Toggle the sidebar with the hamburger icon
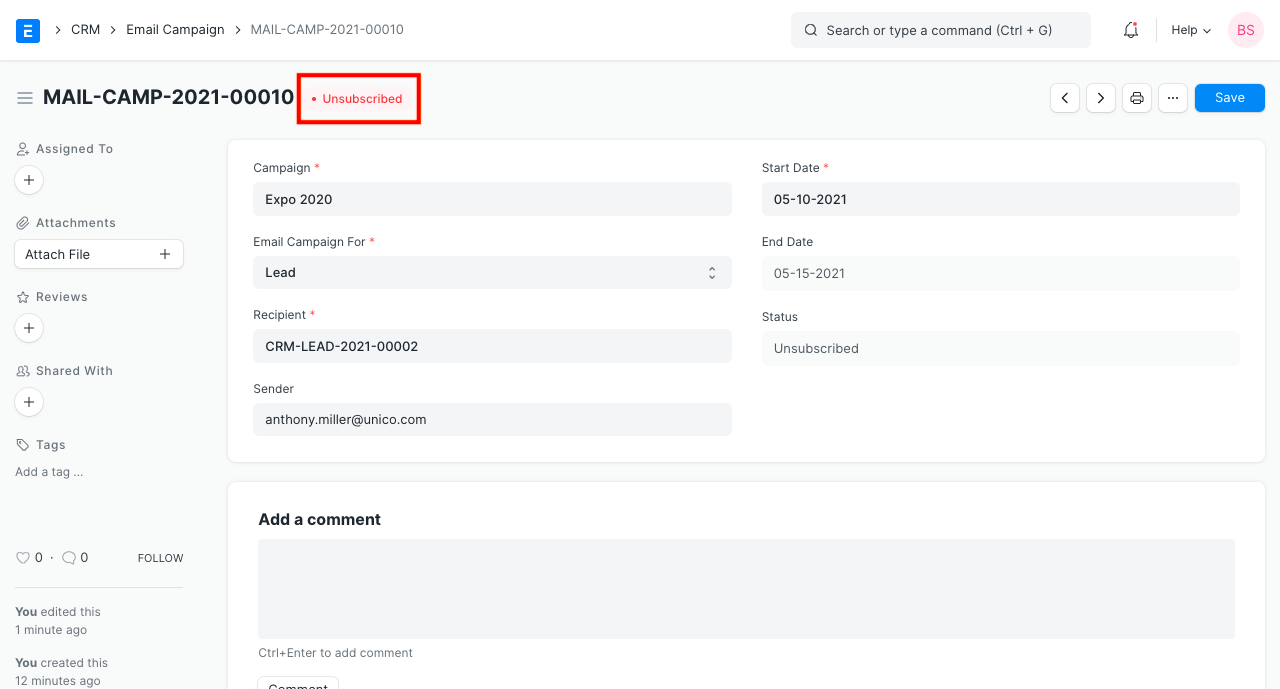 click(24, 97)
